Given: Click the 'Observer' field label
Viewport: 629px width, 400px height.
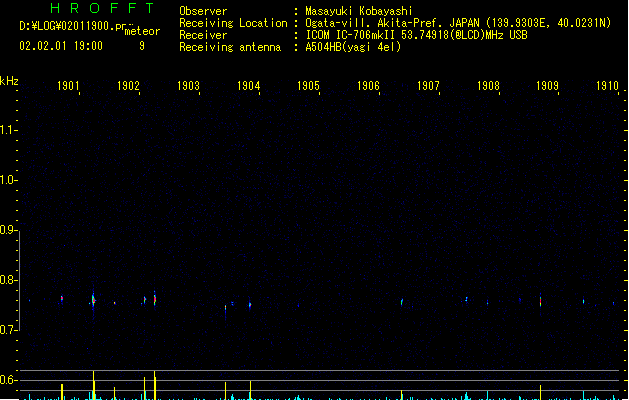Looking at the screenshot, I should point(203,11).
